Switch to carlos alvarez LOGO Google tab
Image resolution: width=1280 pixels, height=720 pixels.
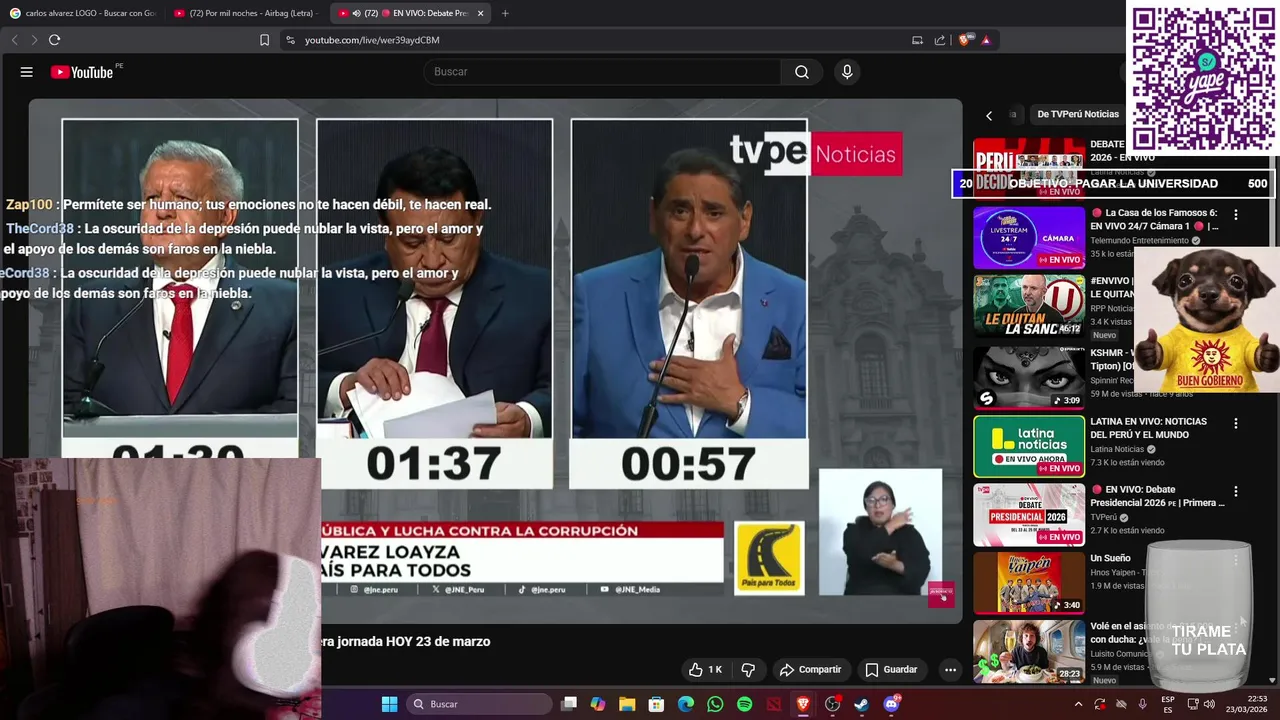coord(82,13)
